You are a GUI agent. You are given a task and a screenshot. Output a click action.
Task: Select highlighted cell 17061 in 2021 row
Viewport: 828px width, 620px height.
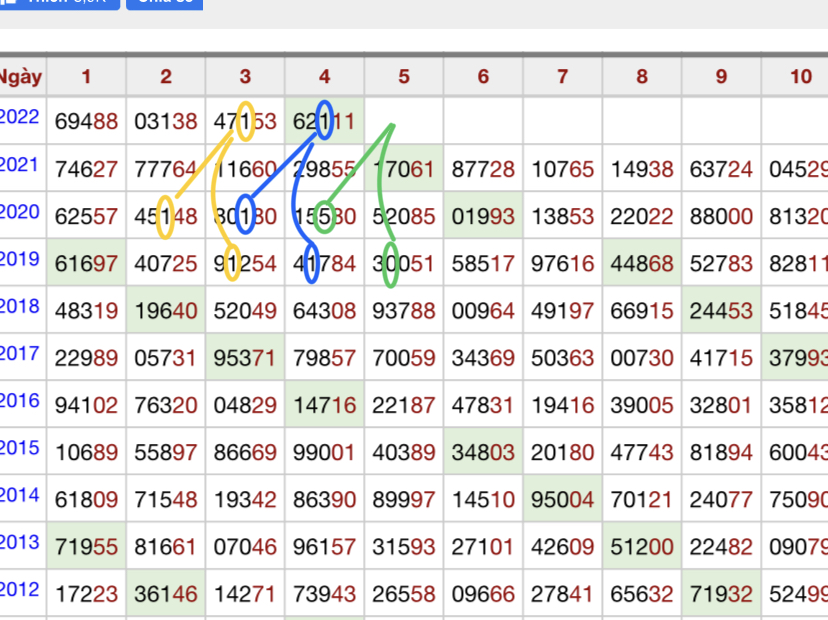pos(403,169)
